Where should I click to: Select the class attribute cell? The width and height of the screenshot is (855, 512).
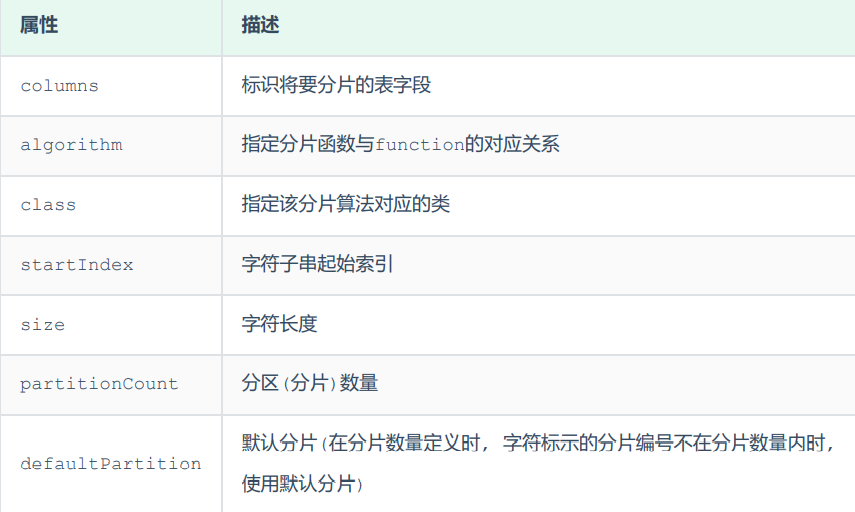click(x=48, y=205)
